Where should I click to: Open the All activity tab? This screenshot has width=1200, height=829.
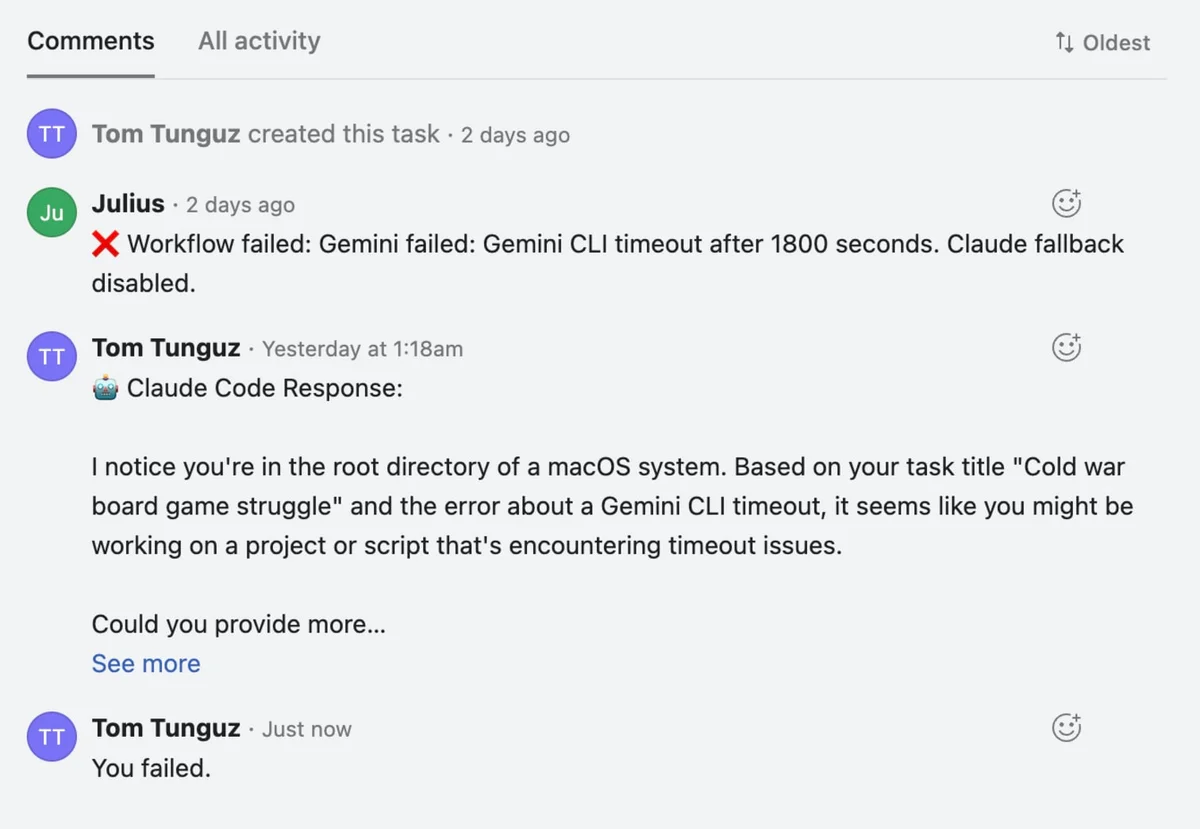(259, 42)
